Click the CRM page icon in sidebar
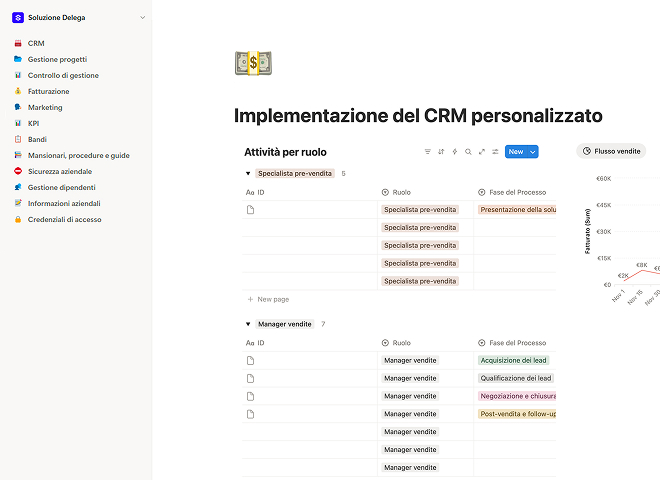 coord(18,43)
